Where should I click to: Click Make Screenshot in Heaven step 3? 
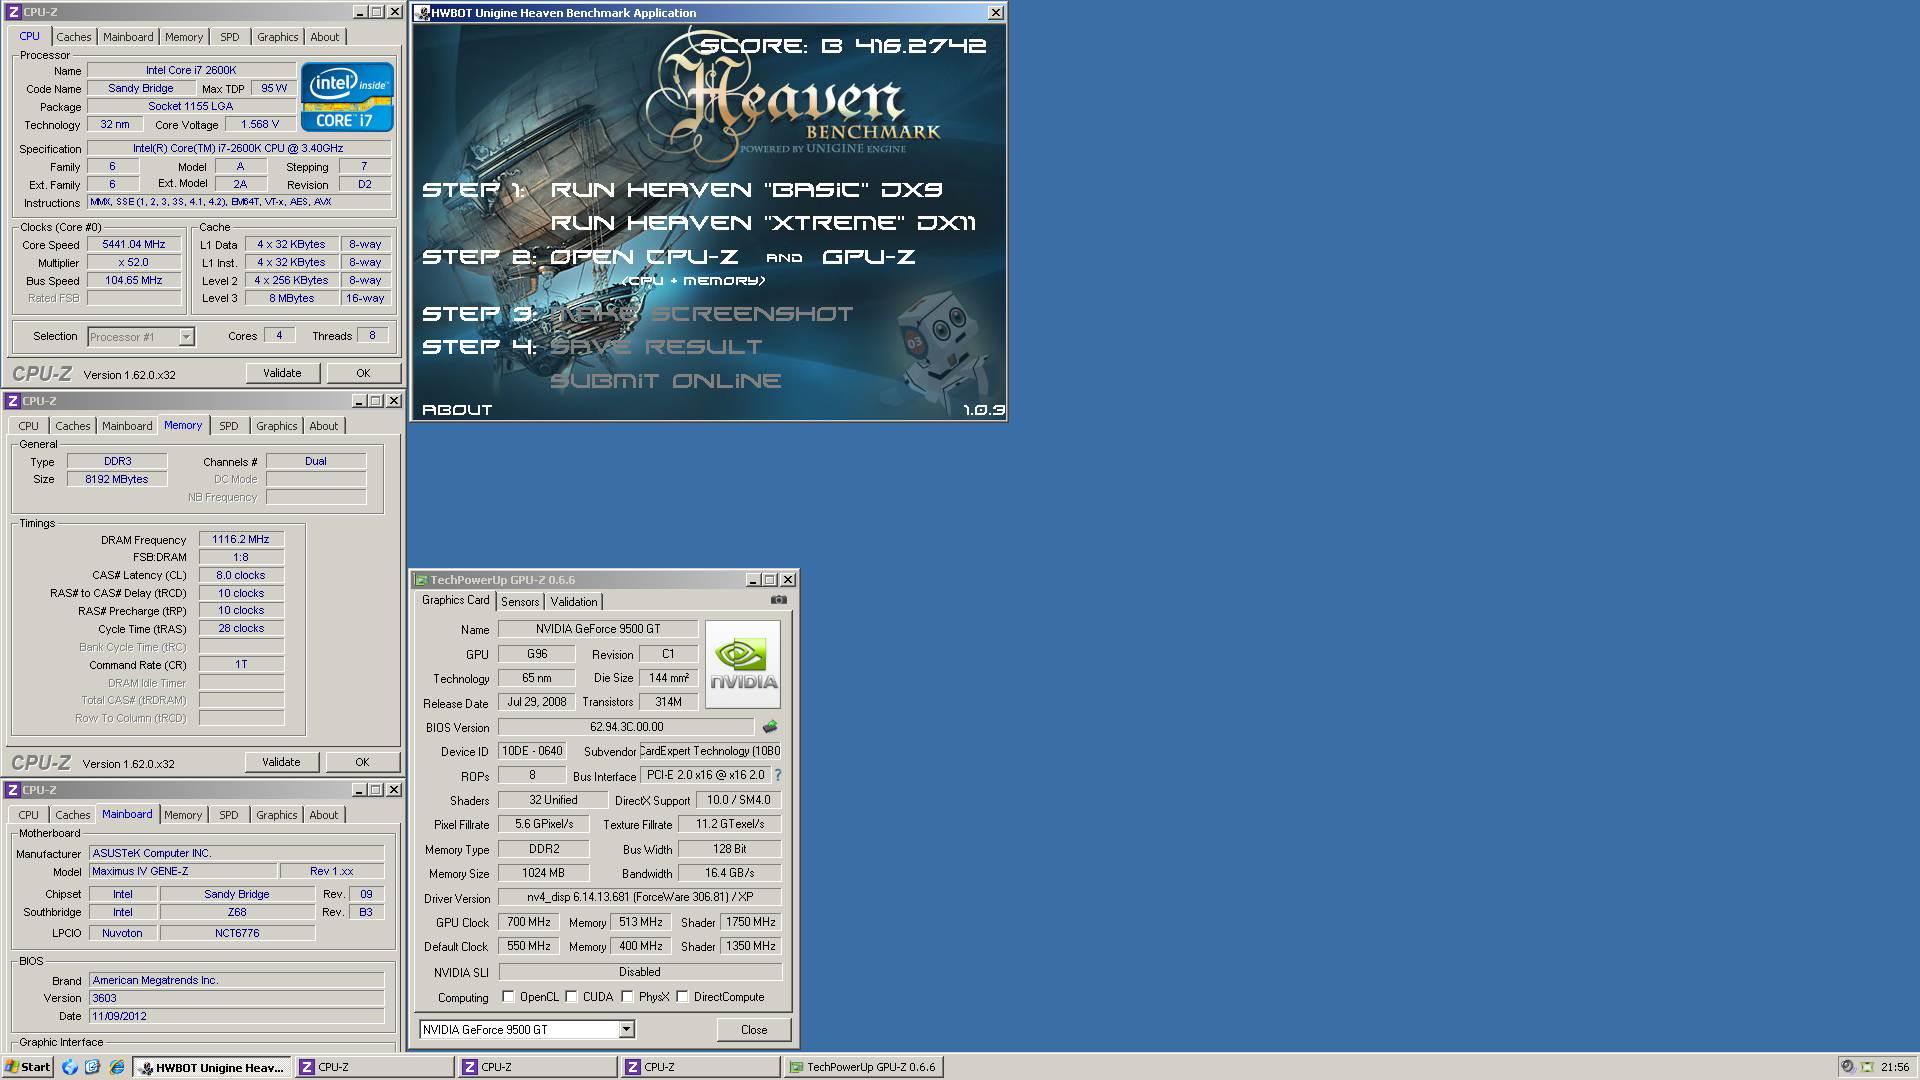[701, 314]
